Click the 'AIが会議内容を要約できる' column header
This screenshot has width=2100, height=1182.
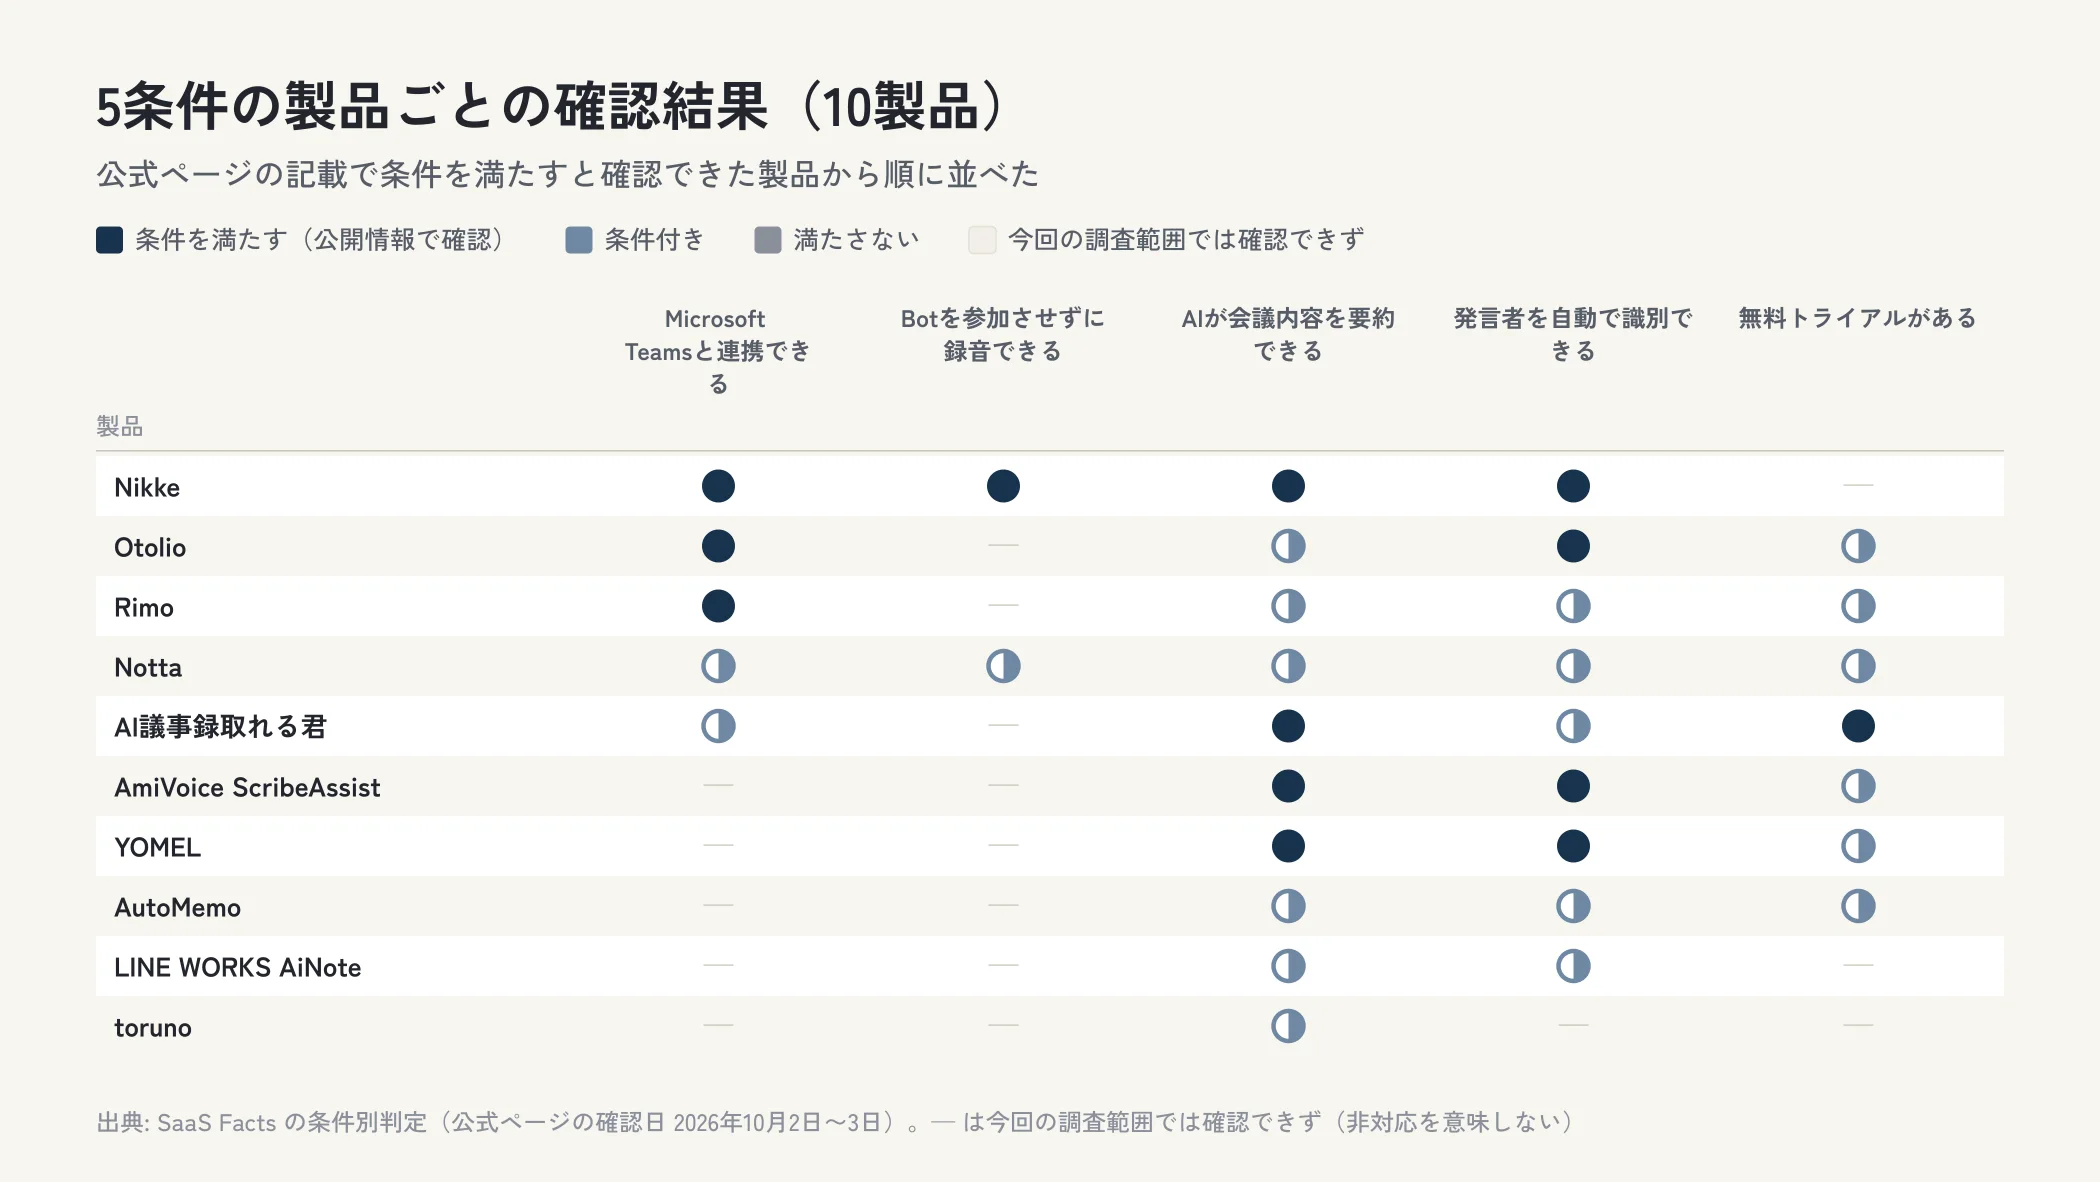[1288, 334]
